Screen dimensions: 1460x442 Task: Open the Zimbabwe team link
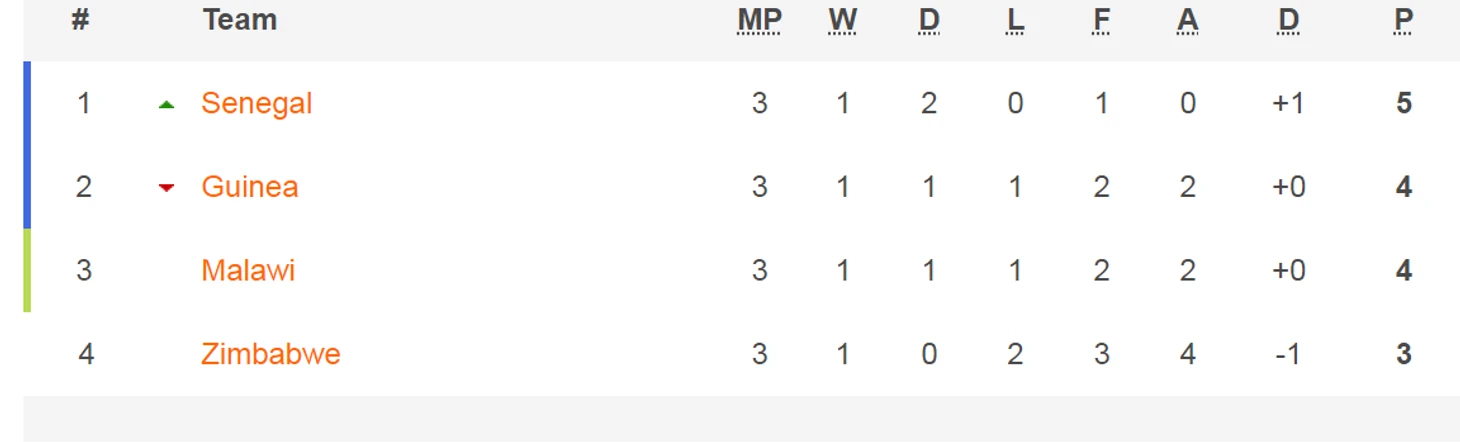click(270, 354)
